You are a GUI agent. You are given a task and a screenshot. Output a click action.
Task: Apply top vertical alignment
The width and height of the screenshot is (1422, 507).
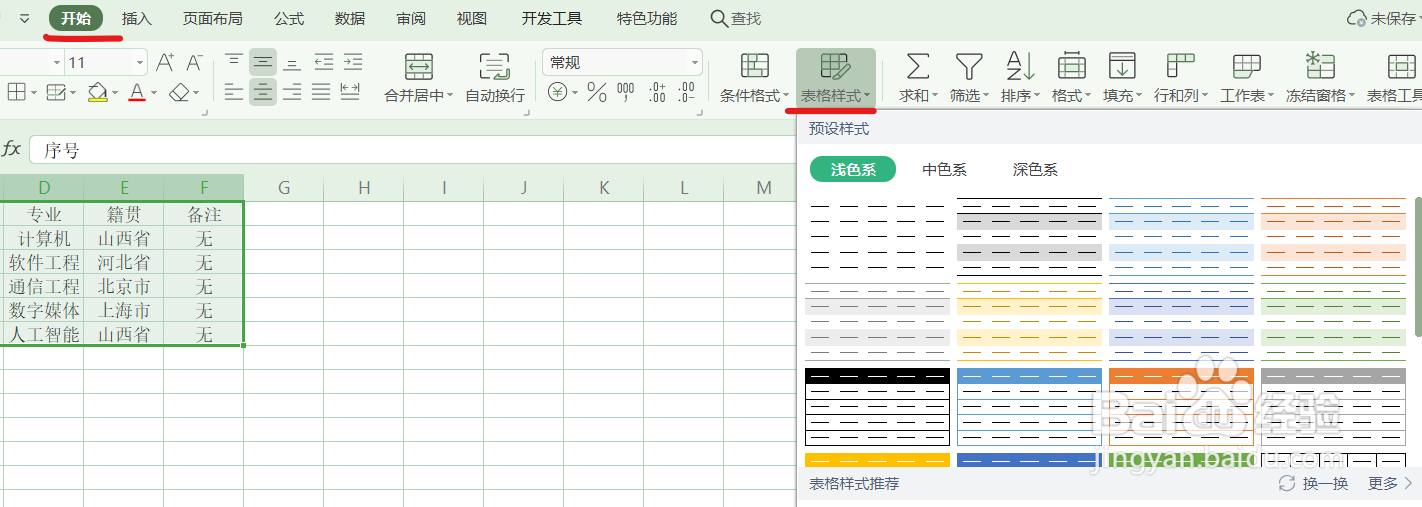(x=234, y=63)
